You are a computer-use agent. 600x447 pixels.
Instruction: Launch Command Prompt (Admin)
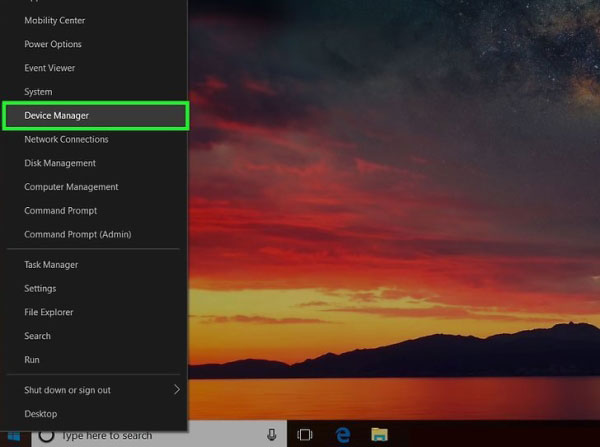78,234
